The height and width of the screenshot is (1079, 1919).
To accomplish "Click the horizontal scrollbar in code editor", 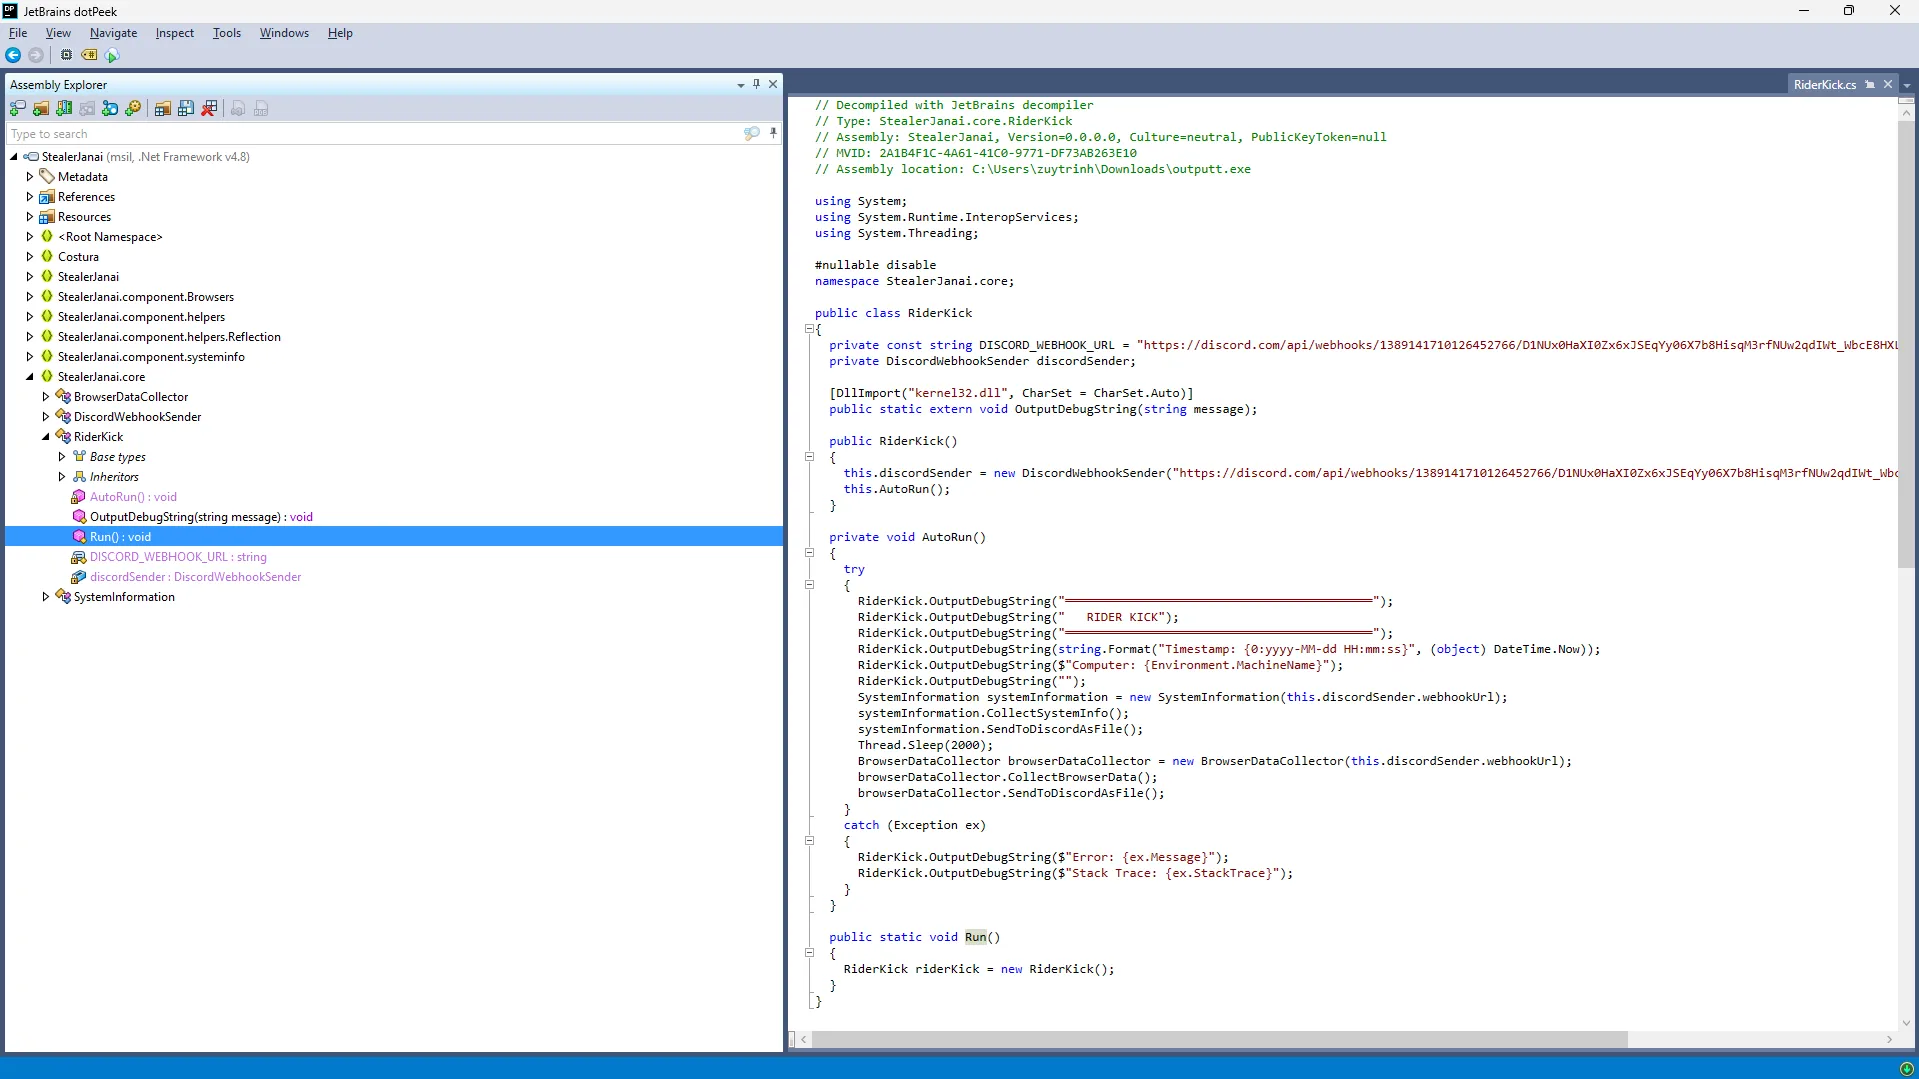I will 1220,1040.
